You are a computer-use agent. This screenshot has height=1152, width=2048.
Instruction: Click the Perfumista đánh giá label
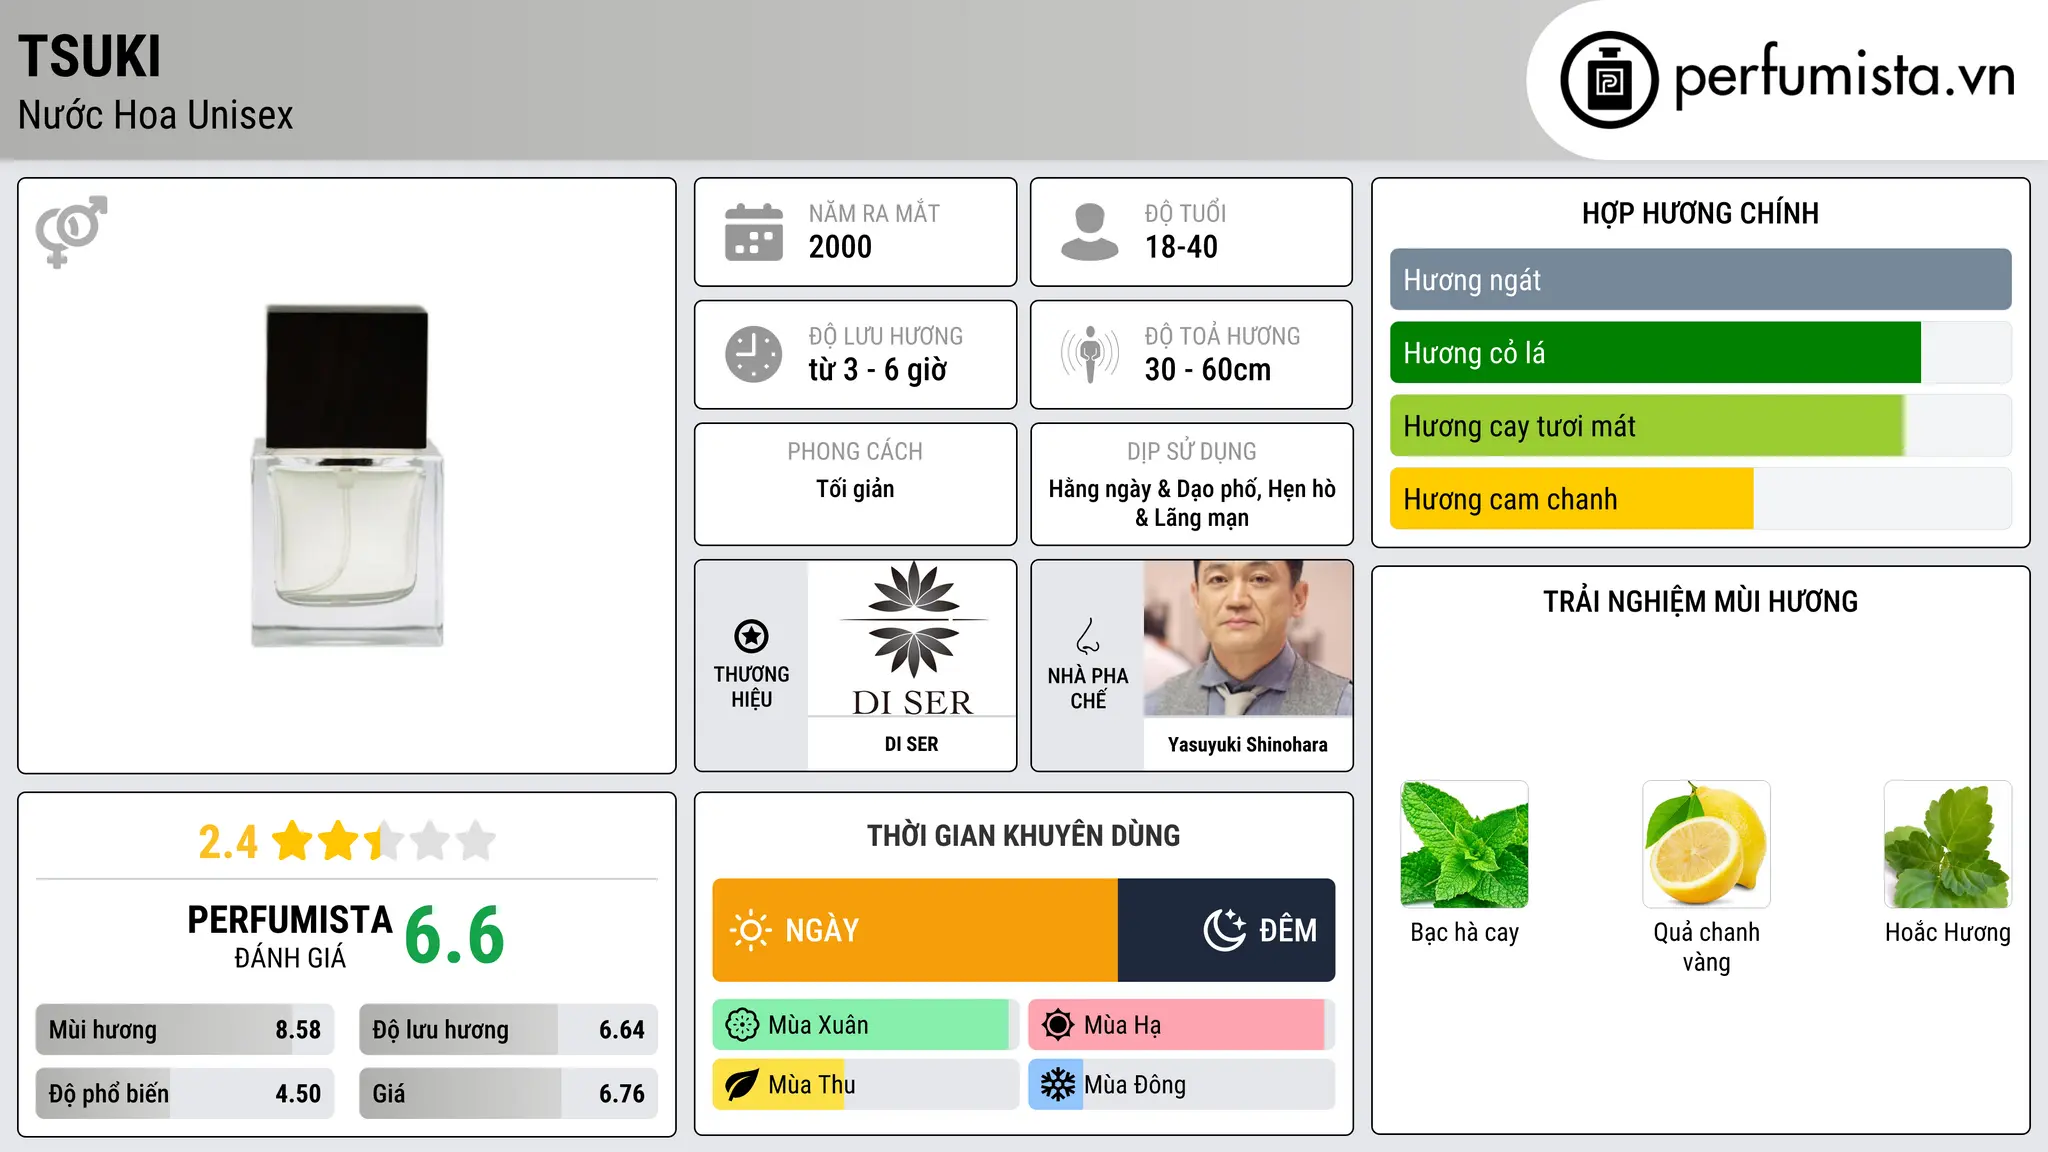pos(290,936)
